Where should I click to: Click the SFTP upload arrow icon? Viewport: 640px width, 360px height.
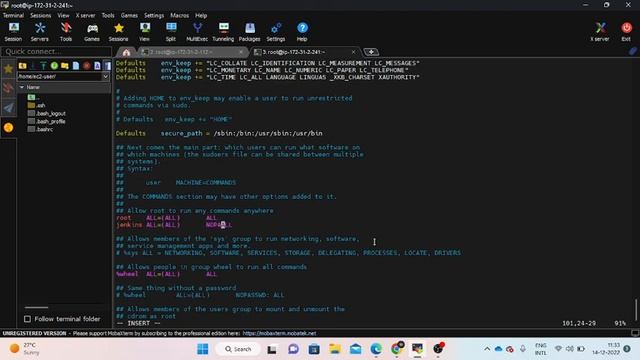43,66
